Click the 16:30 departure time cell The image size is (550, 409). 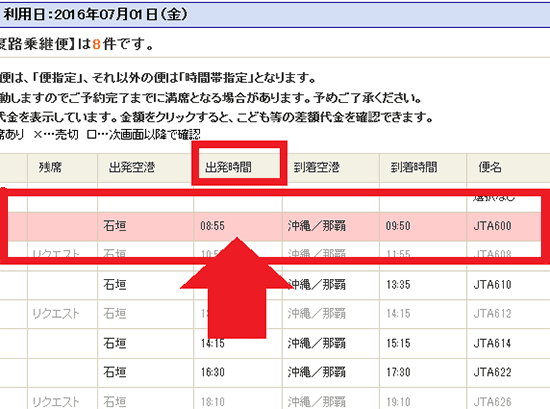(213, 372)
